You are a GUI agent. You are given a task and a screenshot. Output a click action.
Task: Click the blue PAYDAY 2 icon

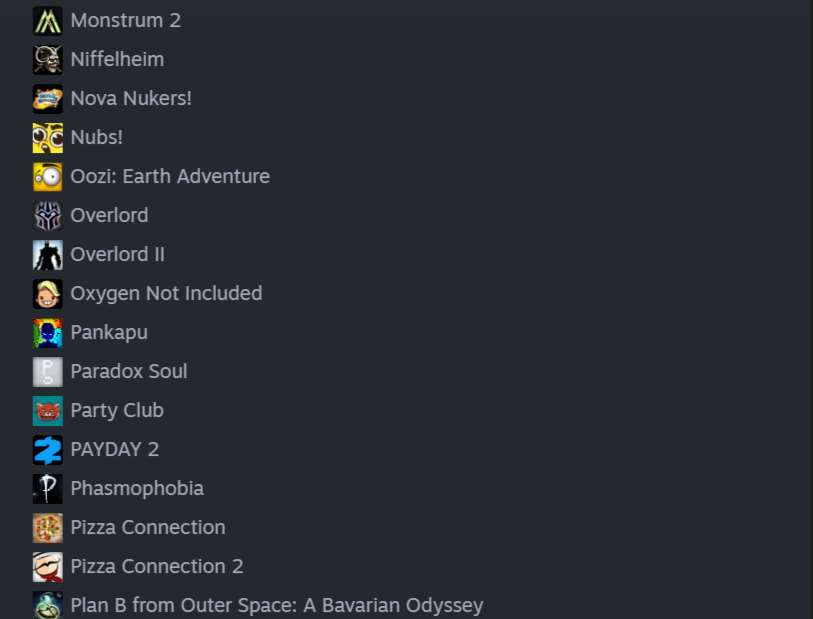click(x=48, y=450)
